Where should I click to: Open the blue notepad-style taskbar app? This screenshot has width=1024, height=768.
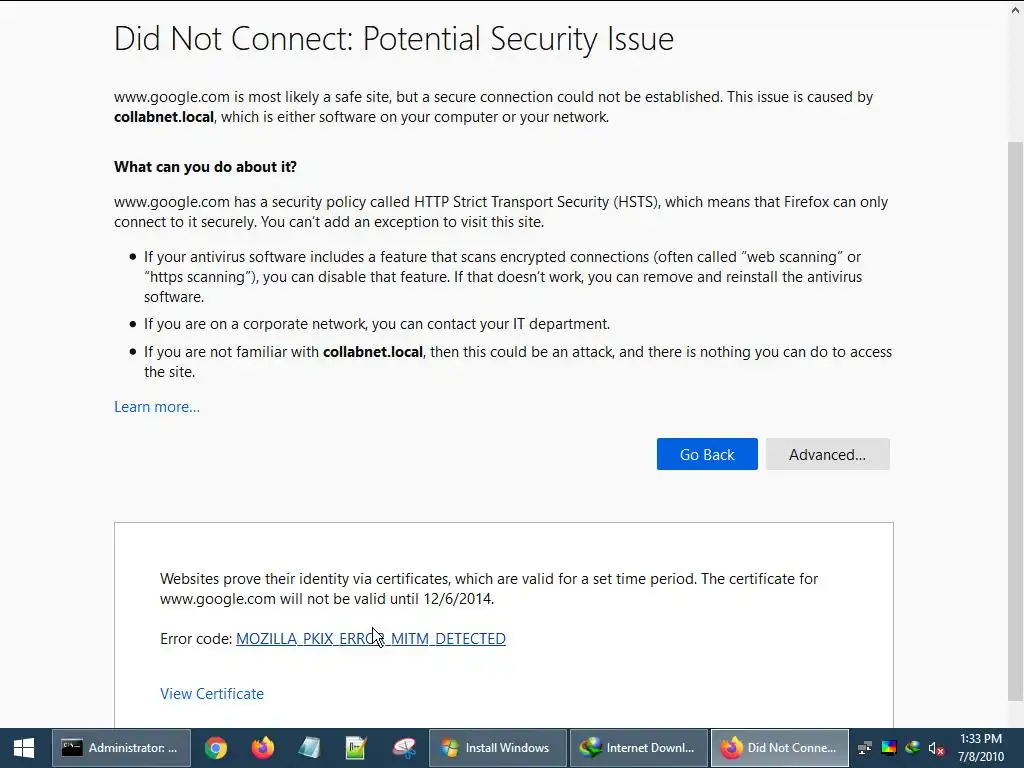tap(310, 747)
